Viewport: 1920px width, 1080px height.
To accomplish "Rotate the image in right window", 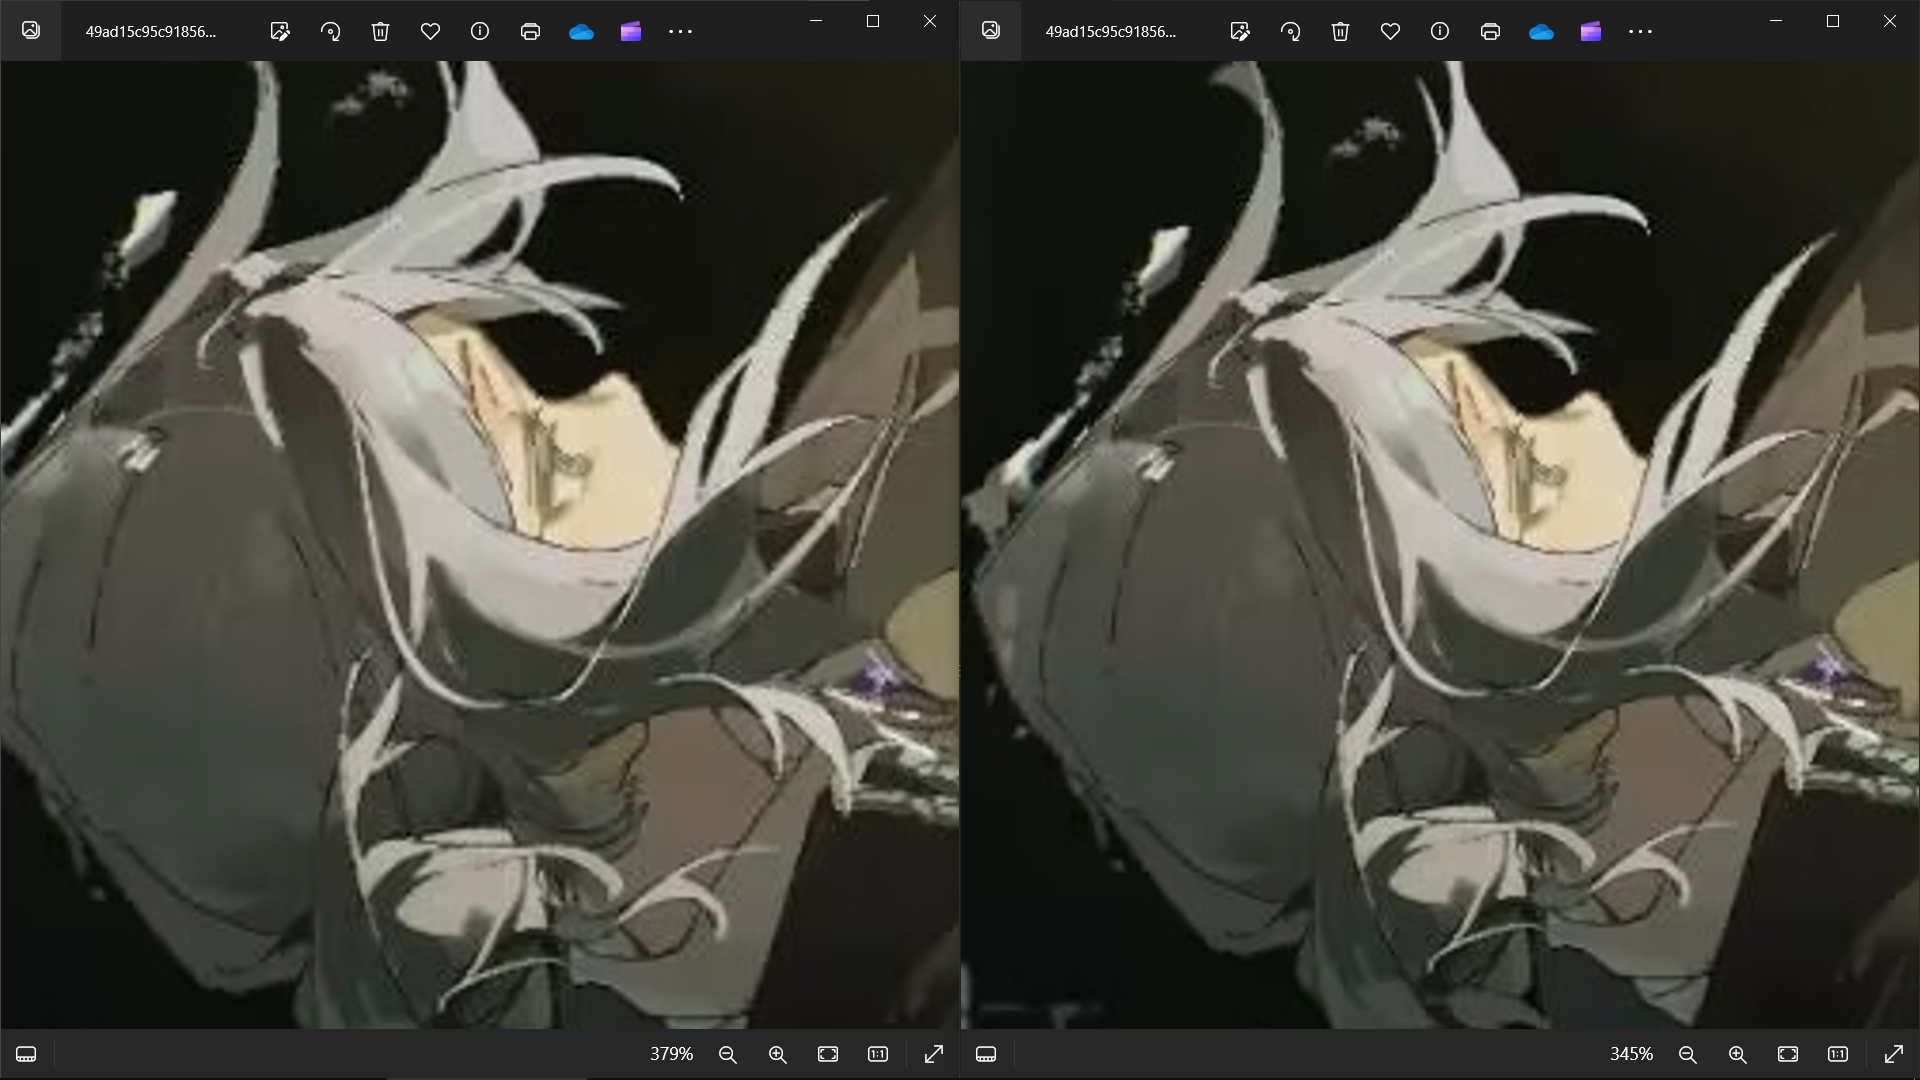I will 1290,31.
